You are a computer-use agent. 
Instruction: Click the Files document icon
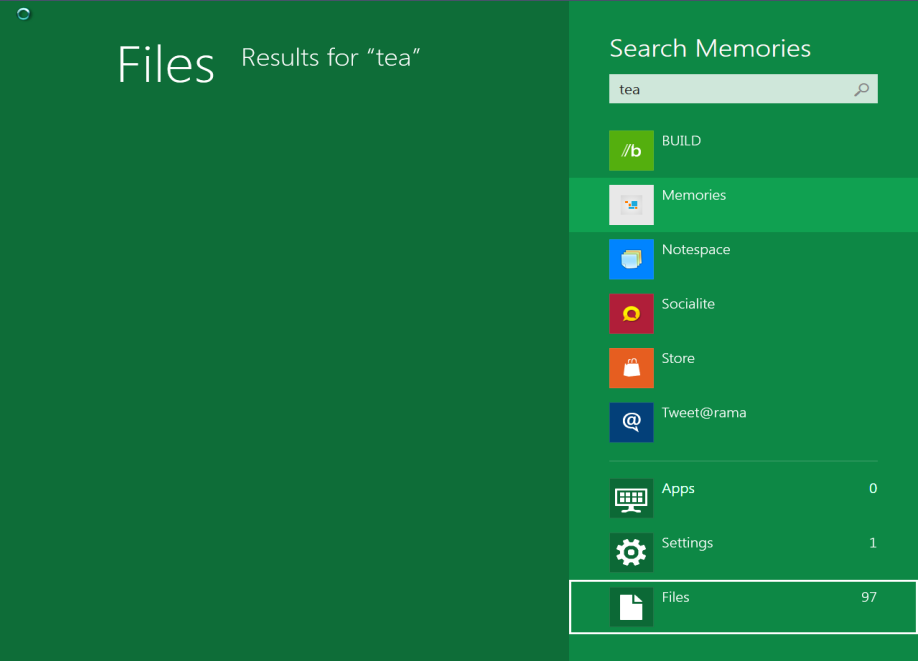point(631,607)
